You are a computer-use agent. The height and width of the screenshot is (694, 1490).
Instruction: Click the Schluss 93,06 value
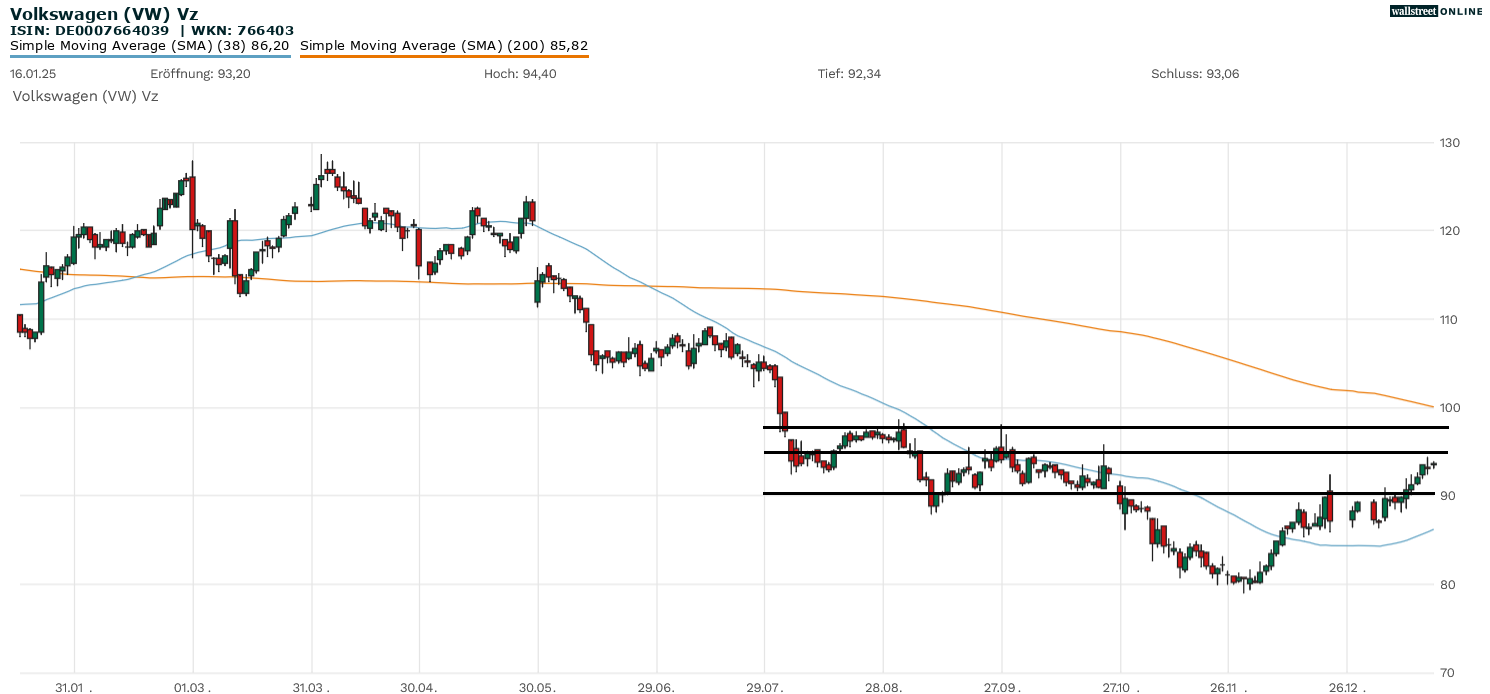point(1195,74)
